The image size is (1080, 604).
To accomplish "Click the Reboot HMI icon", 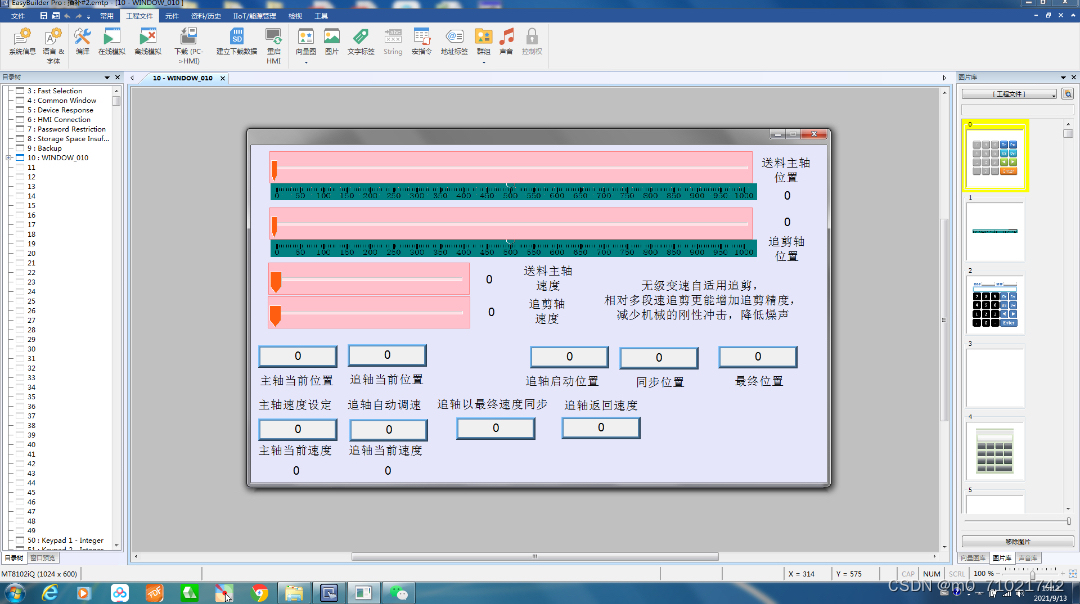I will coord(273,45).
